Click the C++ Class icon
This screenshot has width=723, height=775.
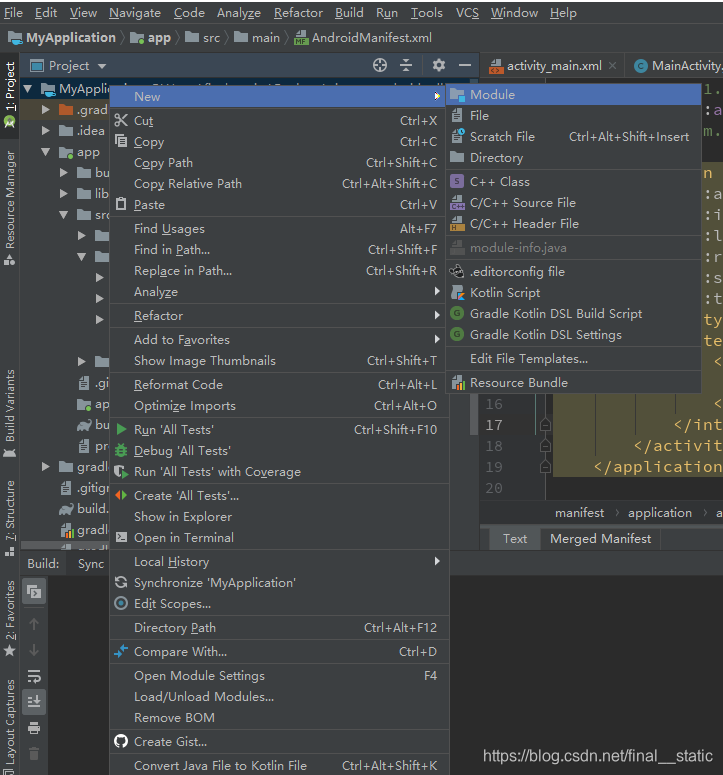coord(457,181)
